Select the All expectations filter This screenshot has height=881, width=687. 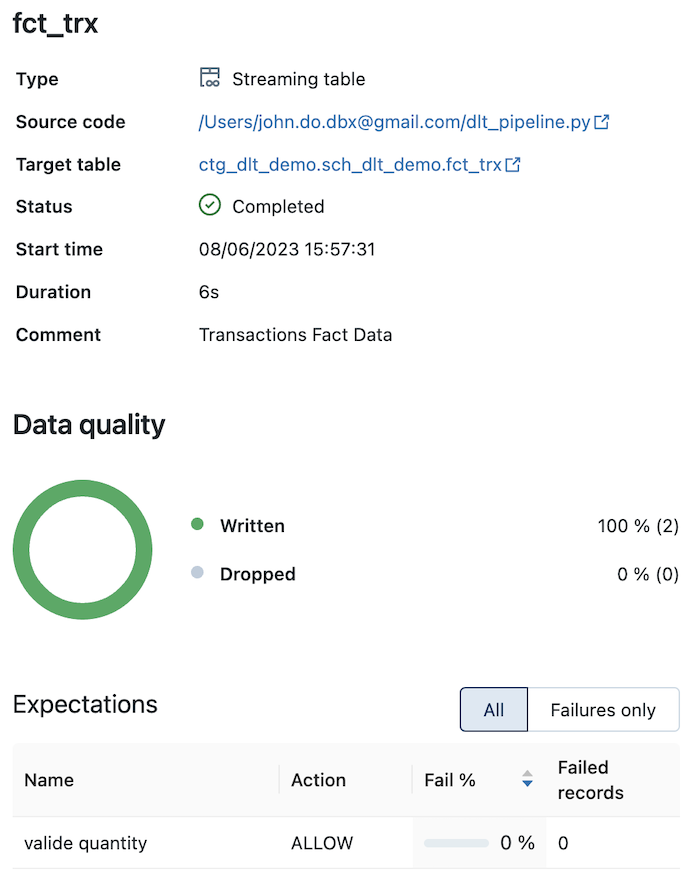point(494,710)
